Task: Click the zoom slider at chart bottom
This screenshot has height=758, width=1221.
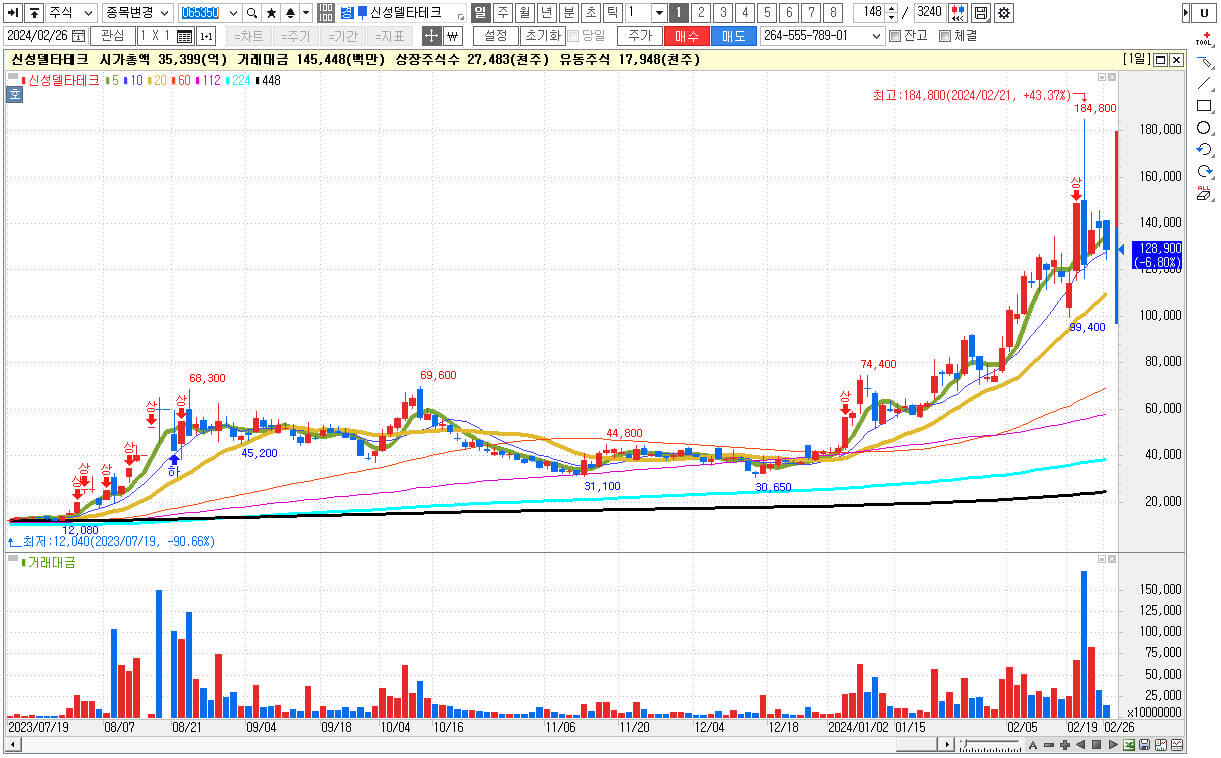Action: tap(989, 745)
